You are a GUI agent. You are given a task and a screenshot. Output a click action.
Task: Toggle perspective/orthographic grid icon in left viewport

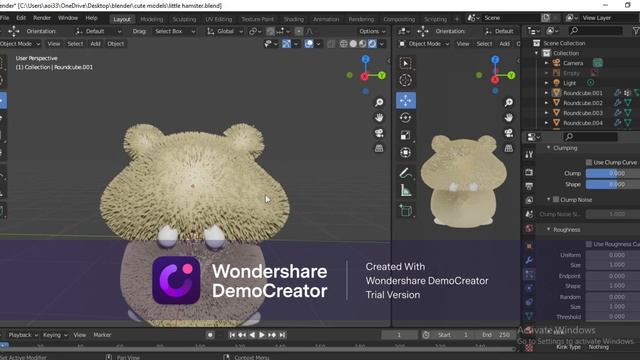(x=379, y=148)
